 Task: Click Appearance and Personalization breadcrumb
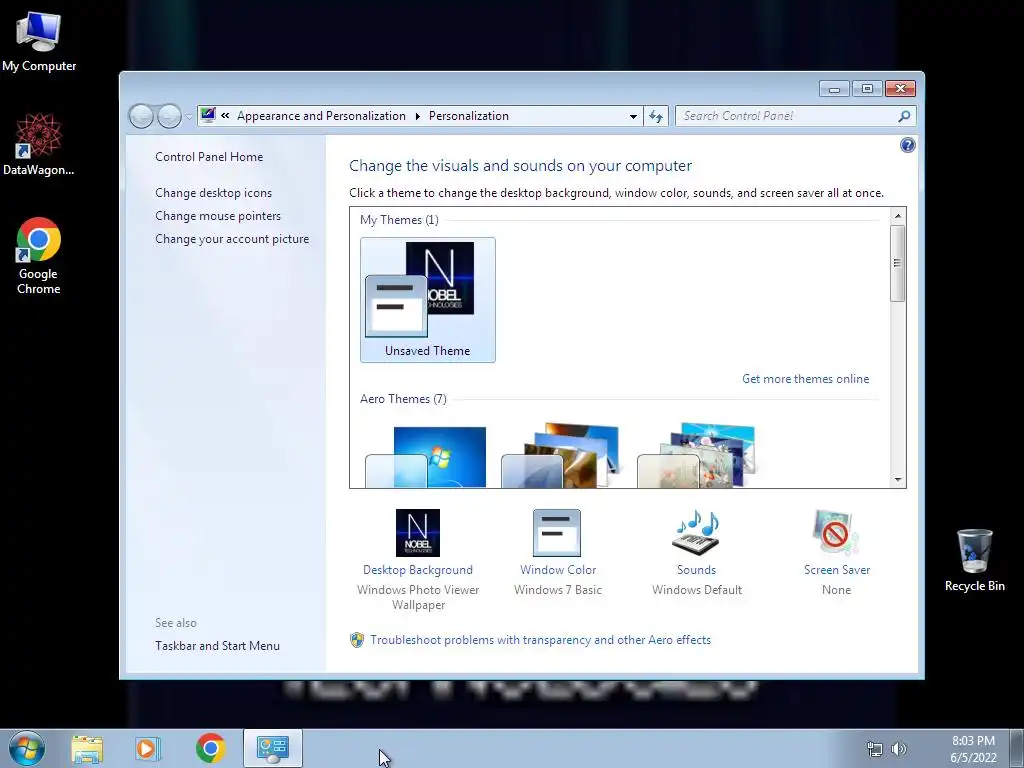[321, 116]
